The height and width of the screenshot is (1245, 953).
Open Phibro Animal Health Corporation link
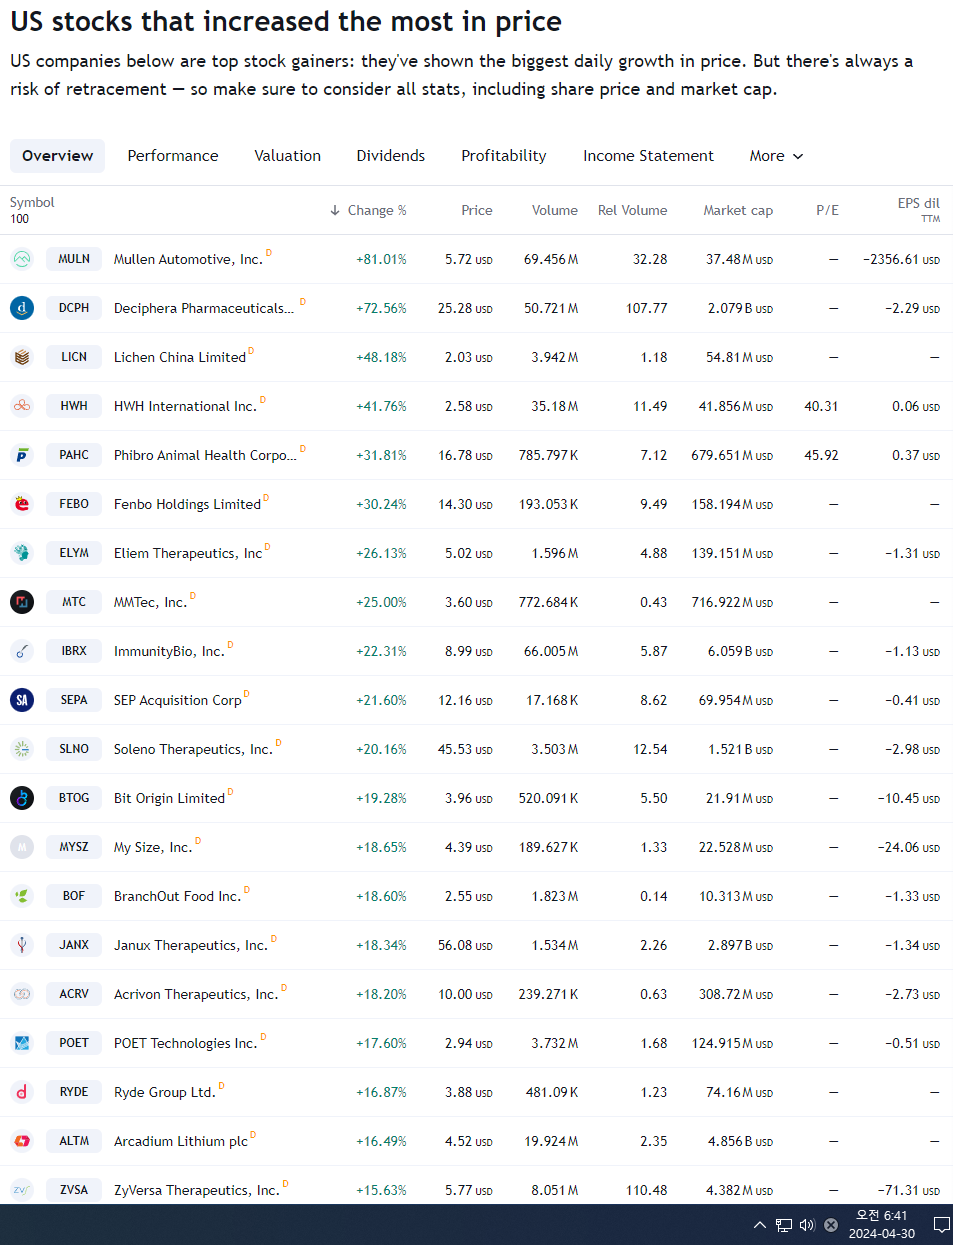coord(205,455)
